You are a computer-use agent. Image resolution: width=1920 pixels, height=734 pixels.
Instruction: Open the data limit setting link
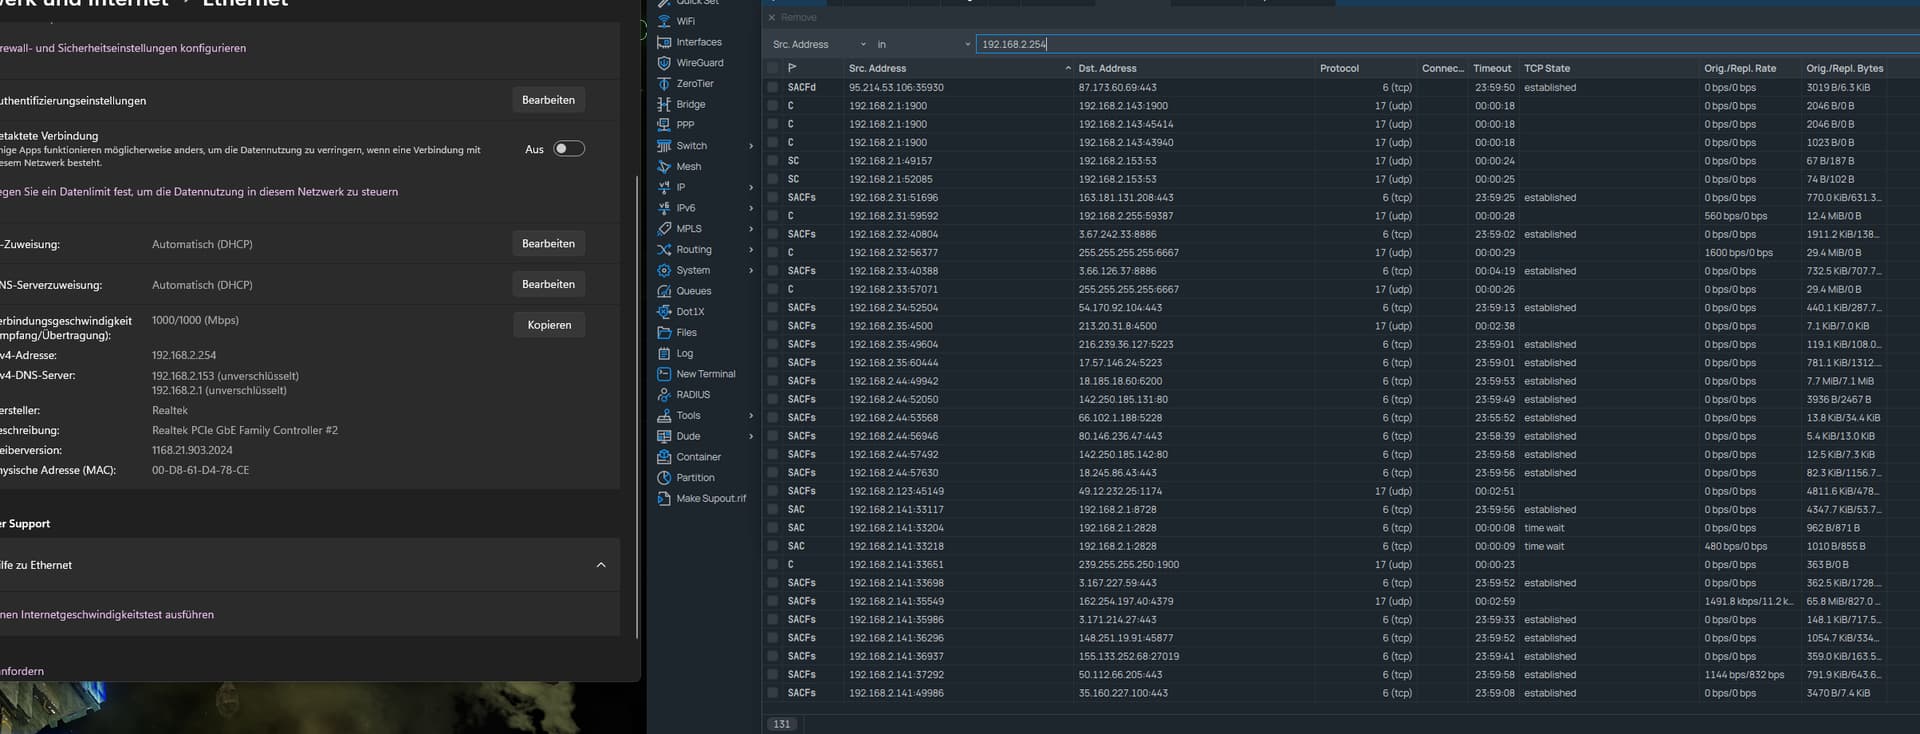click(199, 192)
